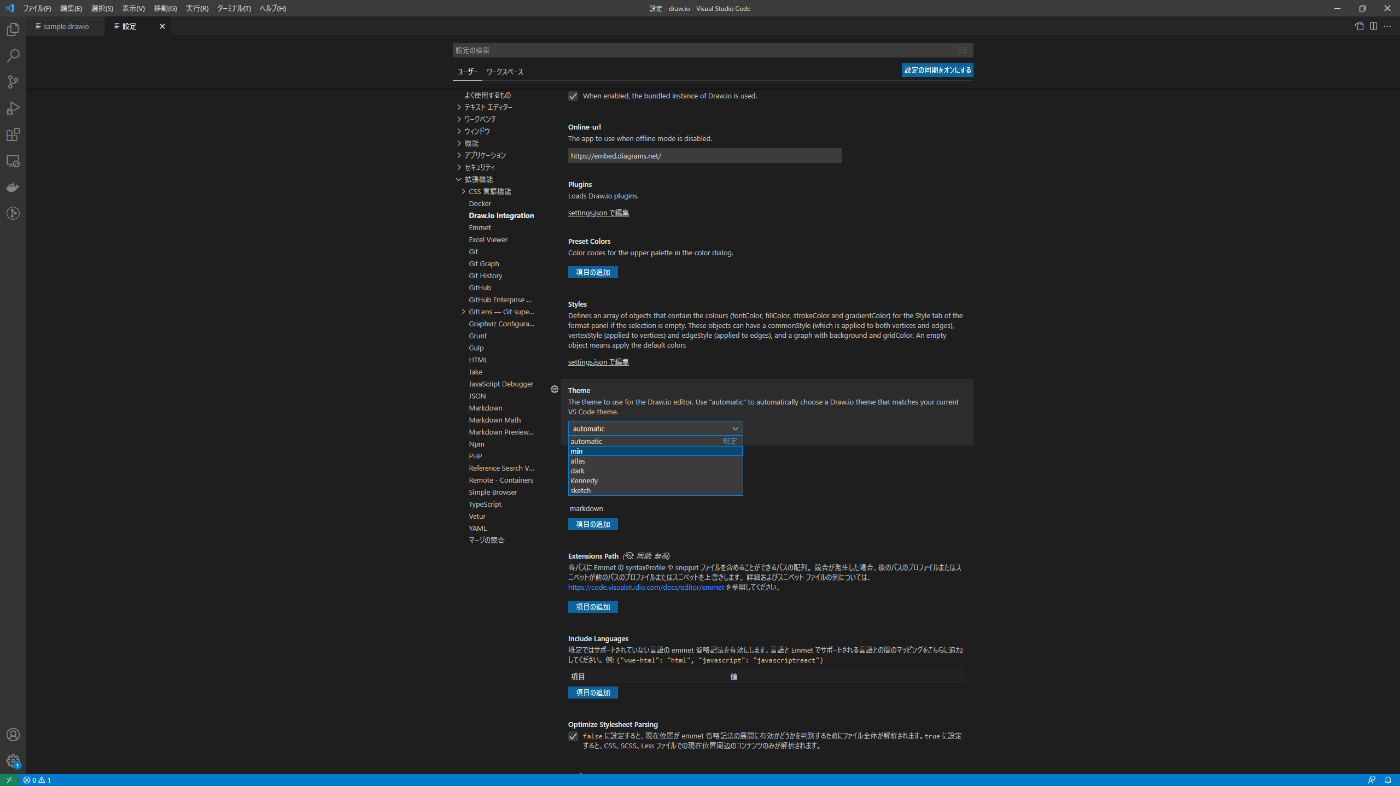Expand the ウィンドウ settings category
Viewport: 1400px width, 786px height.
(x=477, y=131)
